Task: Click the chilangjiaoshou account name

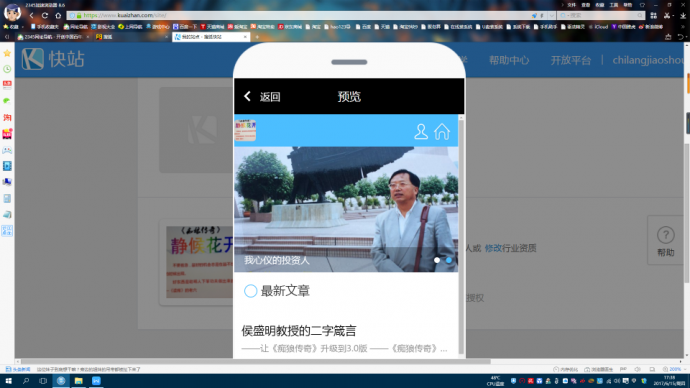Action: coord(648,60)
